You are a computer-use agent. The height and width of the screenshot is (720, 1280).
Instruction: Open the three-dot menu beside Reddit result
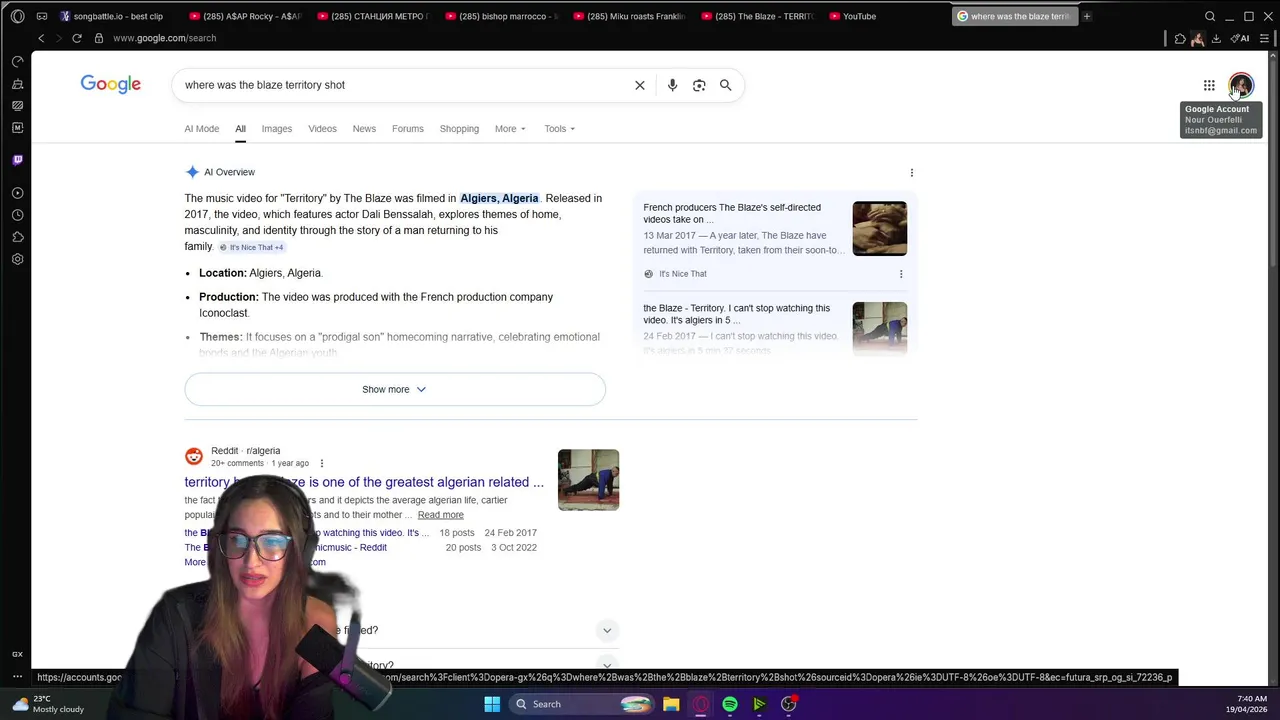(321, 464)
